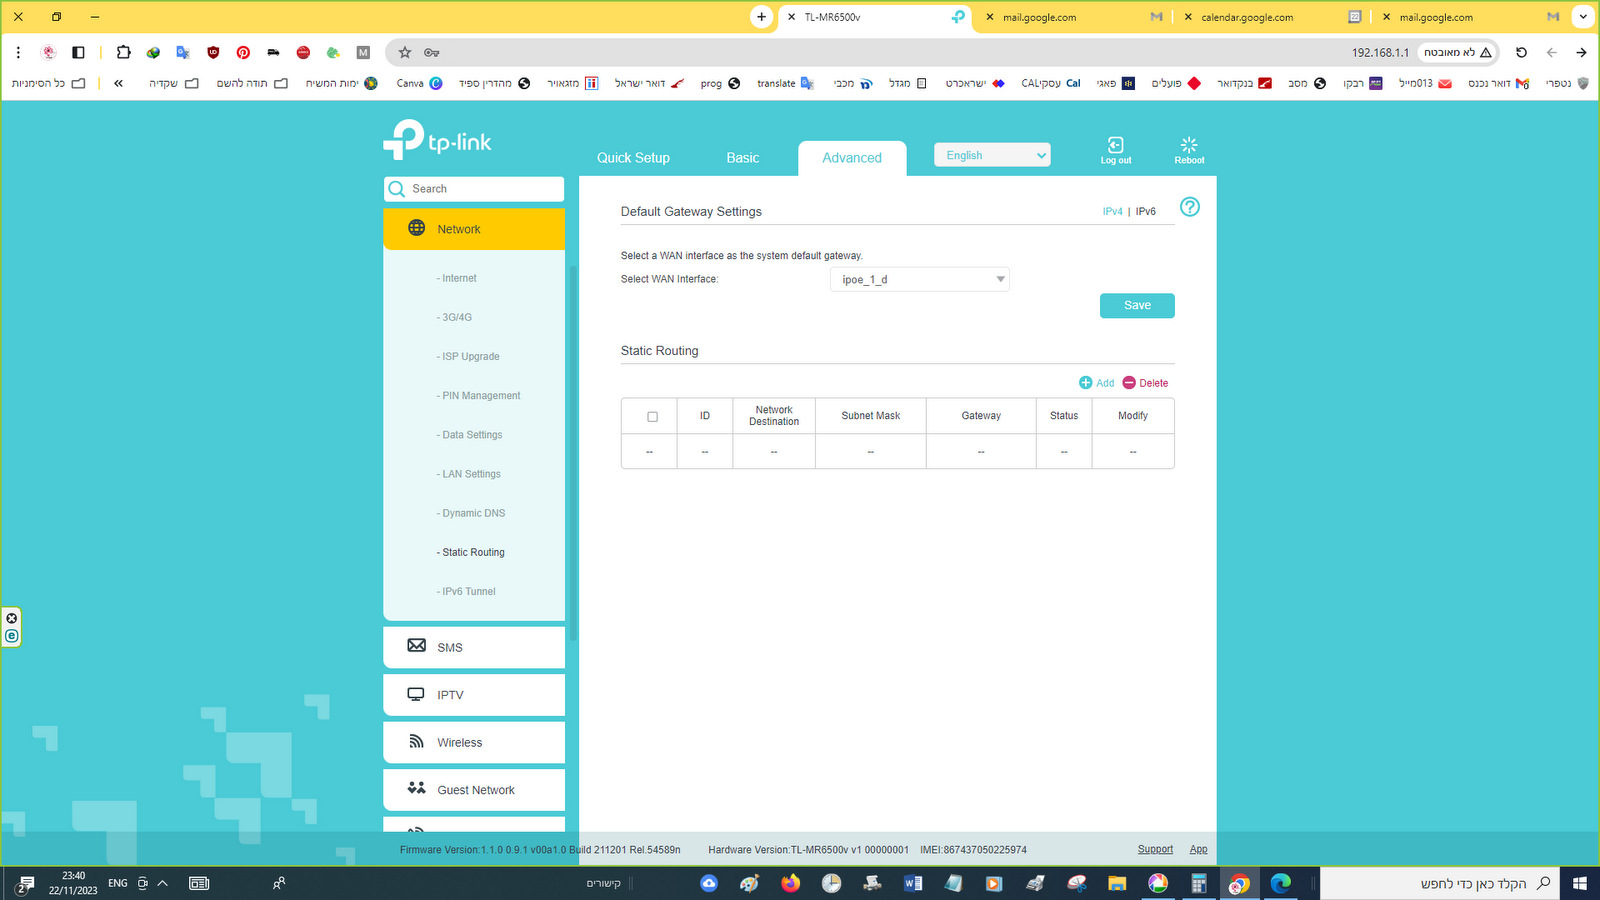The width and height of the screenshot is (1600, 900).
Task: Click the Reboot icon
Action: click(x=1189, y=146)
